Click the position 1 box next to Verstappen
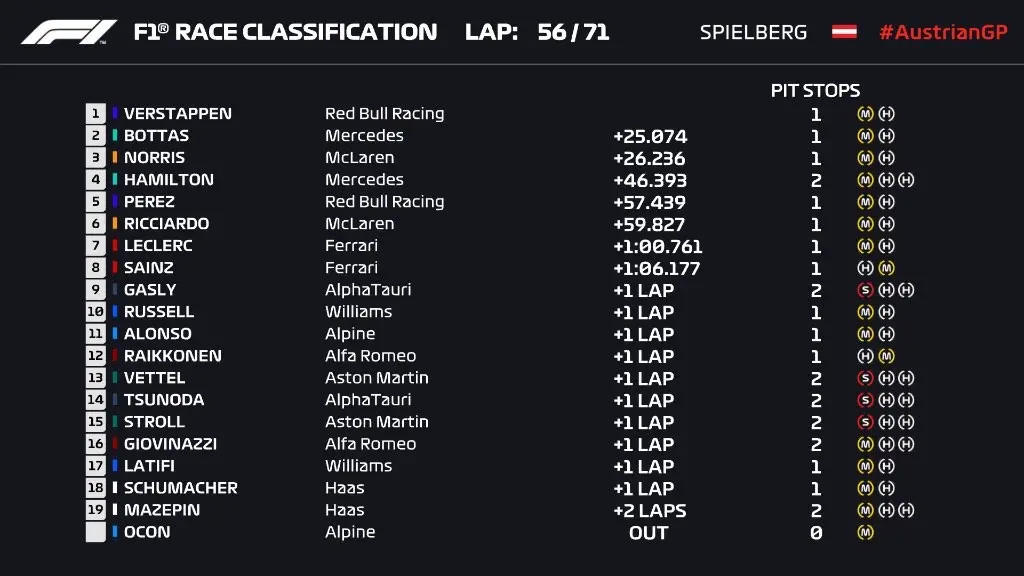The image size is (1024, 576). pyautogui.click(x=96, y=114)
